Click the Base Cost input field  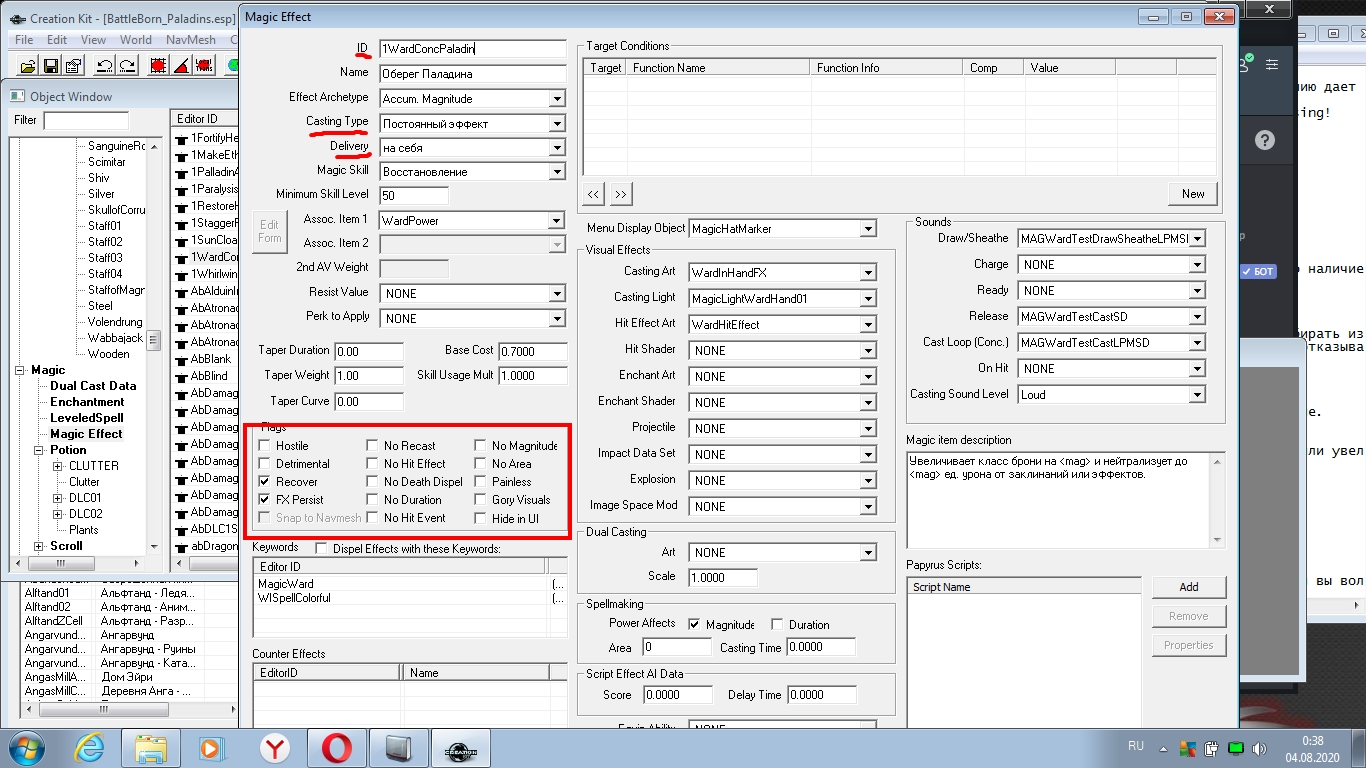coord(533,352)
